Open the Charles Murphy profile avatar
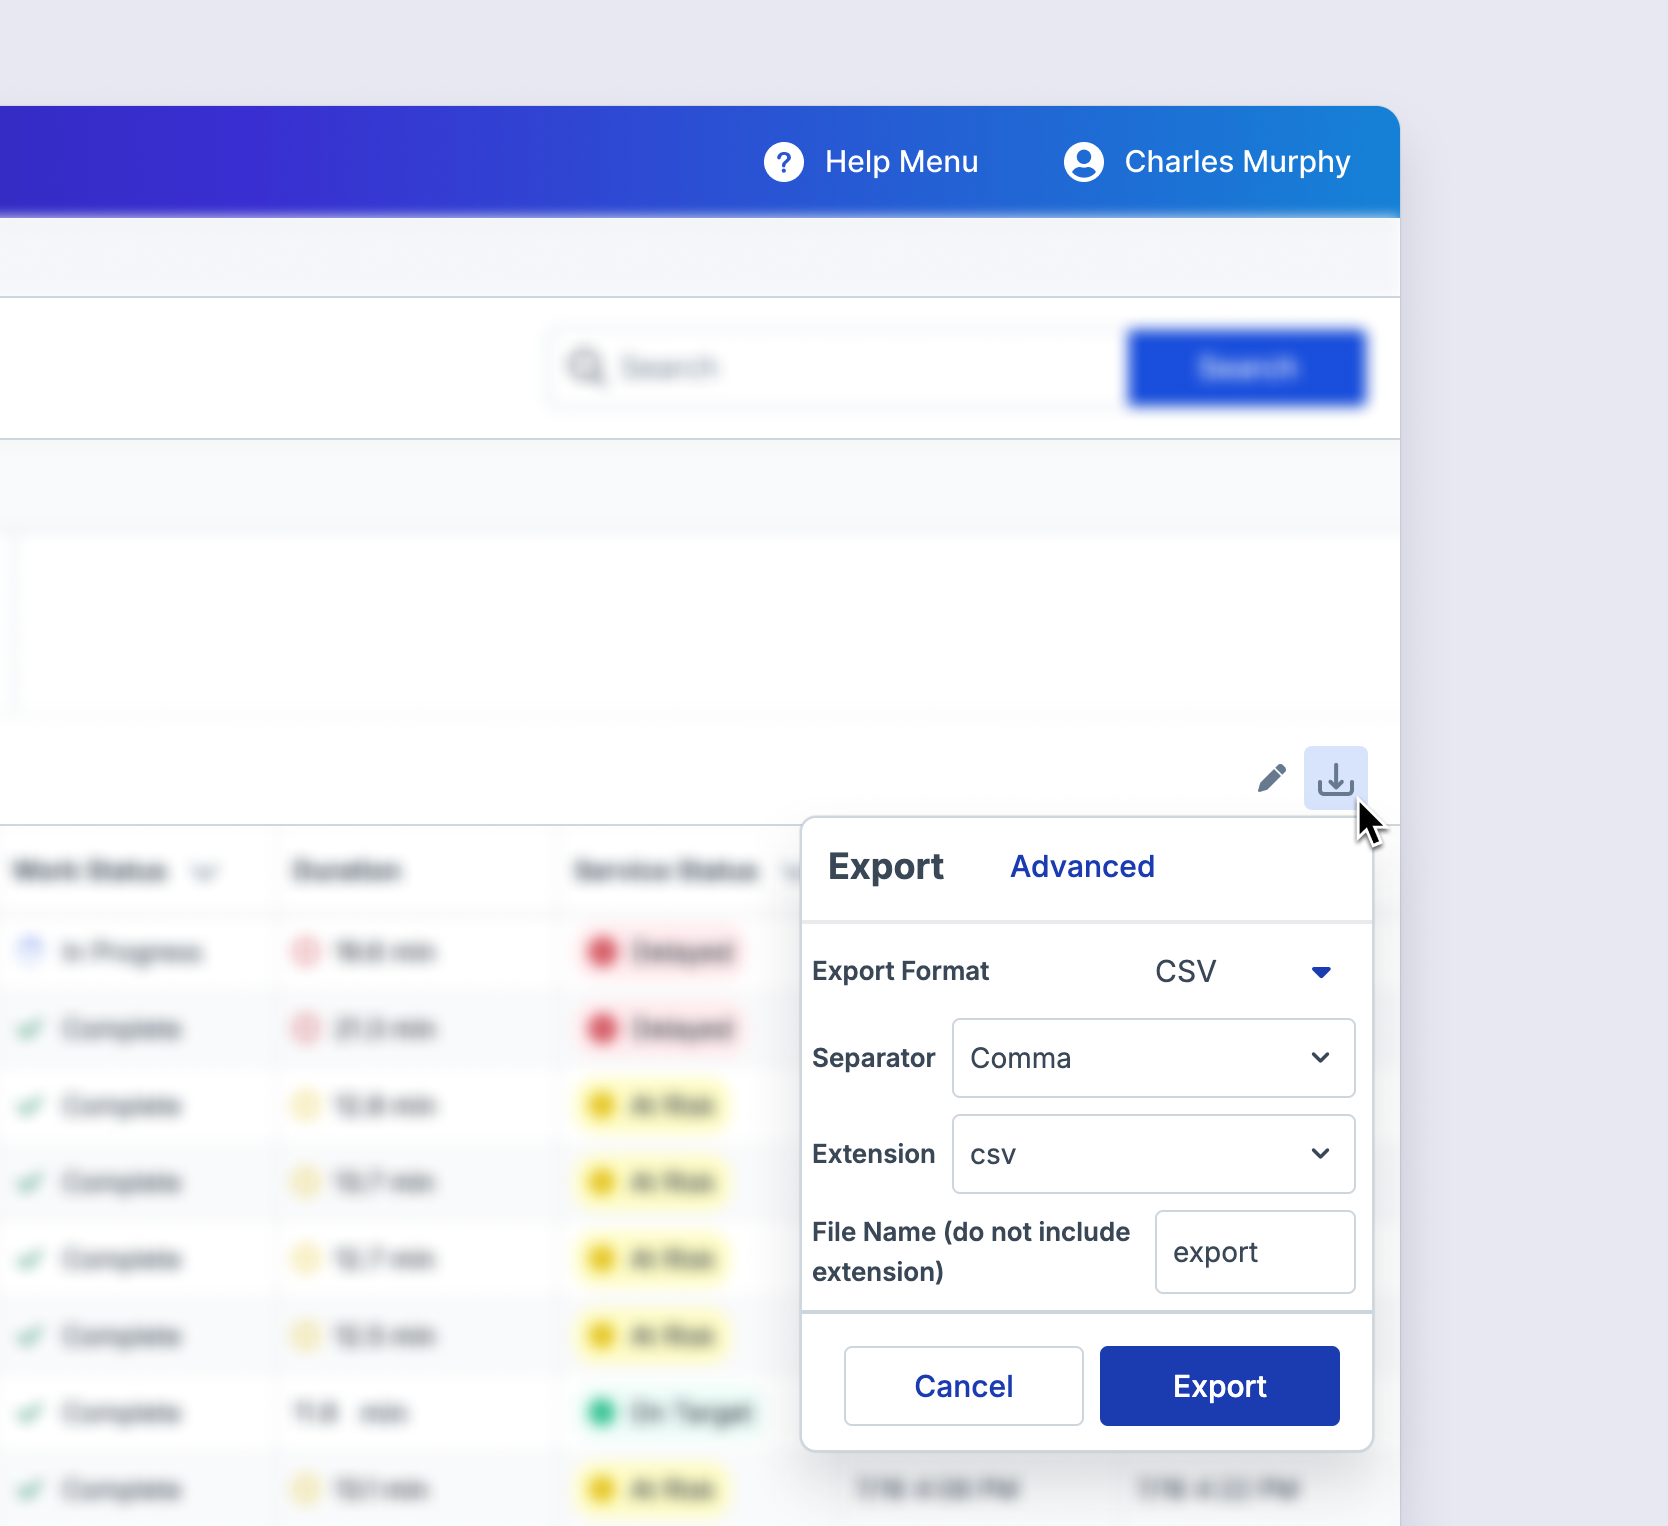The width and height of the screenshot is (1668, 1526). point(1084,162)
